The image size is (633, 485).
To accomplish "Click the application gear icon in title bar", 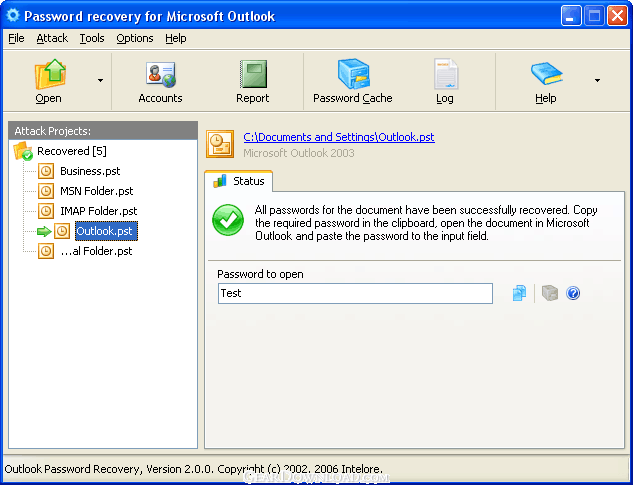I will [13, 15].
